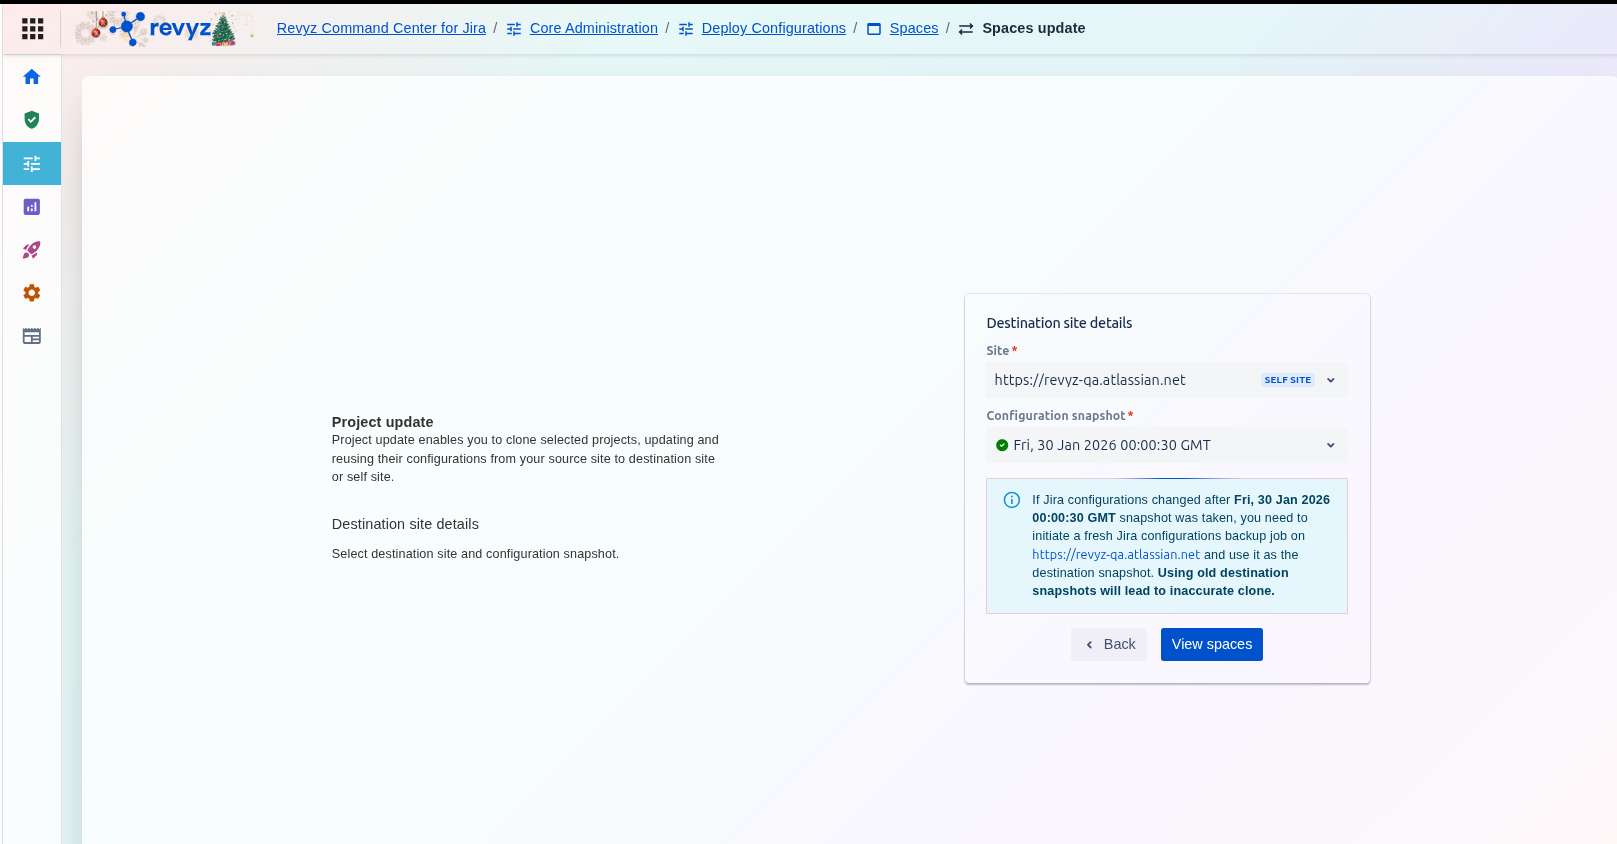Click the rocket sidebar icon

[x=32, y=250]
